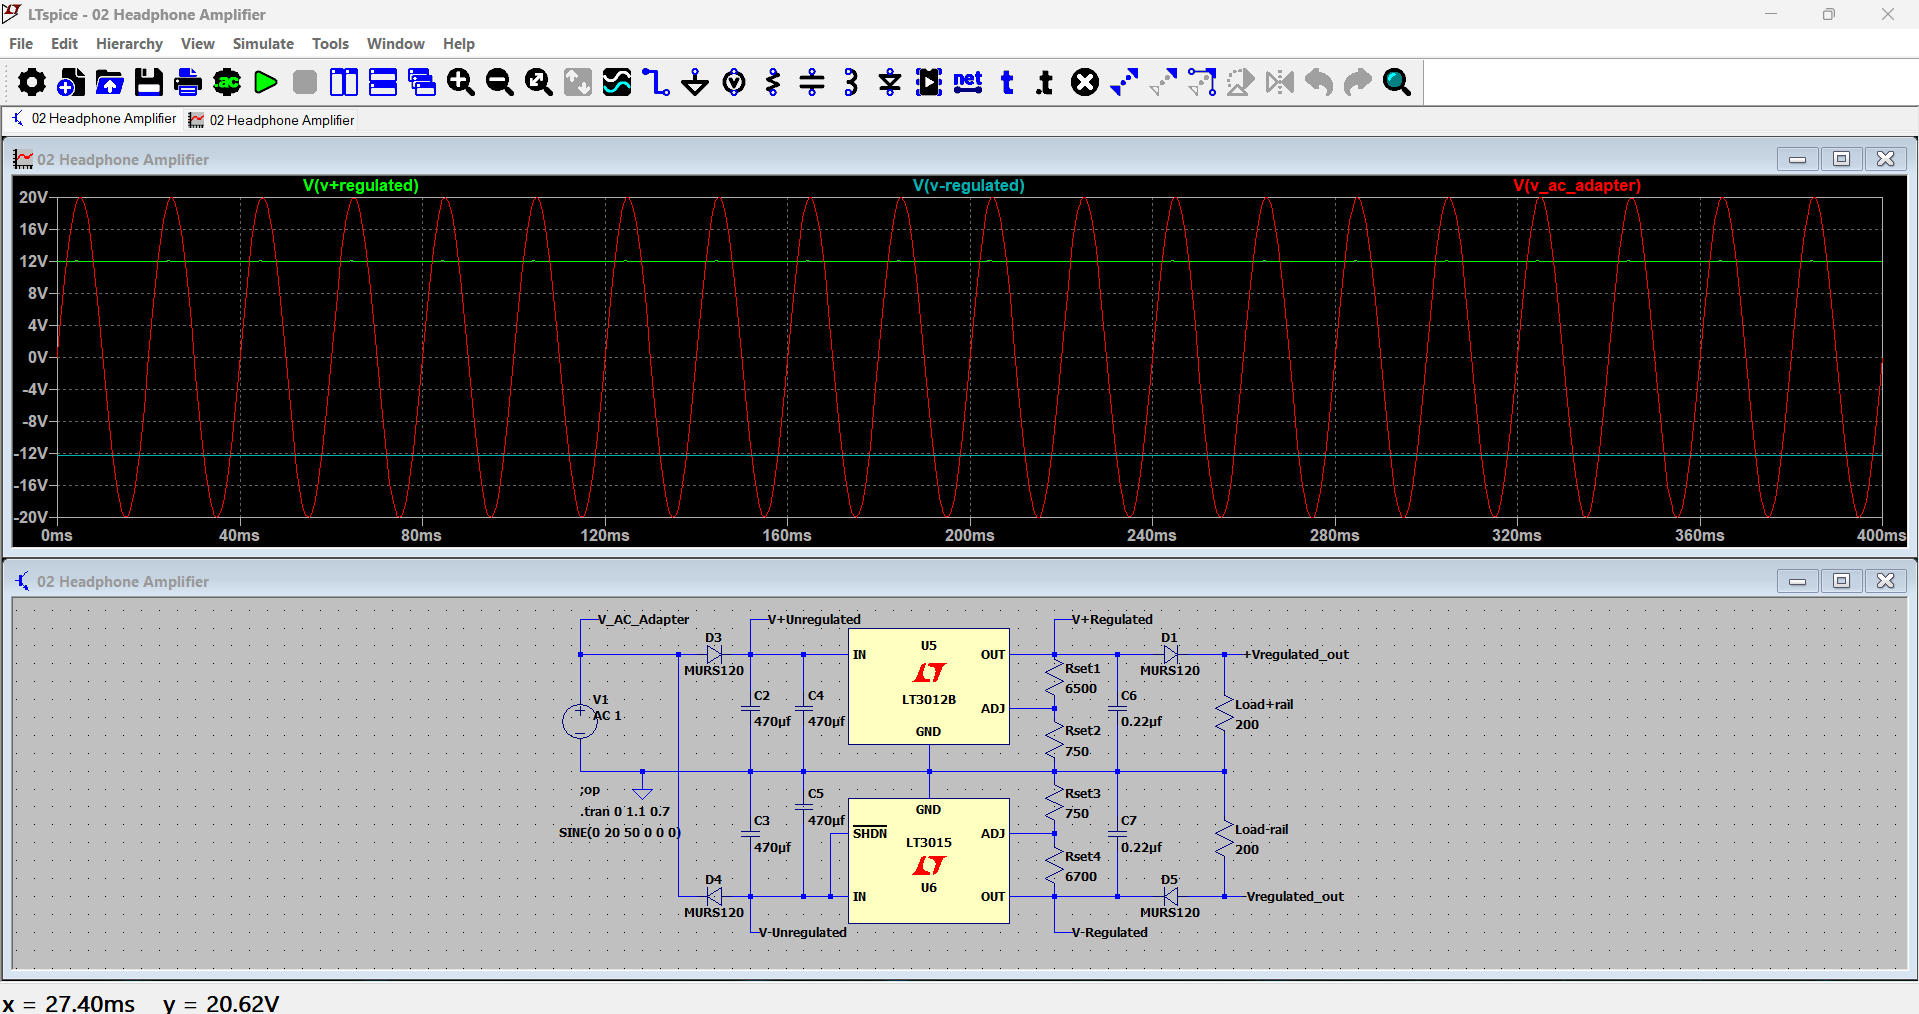This screenshot has height=1014, width=1919.
Task: Click the 20V vertical axis label
Action: [33, 198]
